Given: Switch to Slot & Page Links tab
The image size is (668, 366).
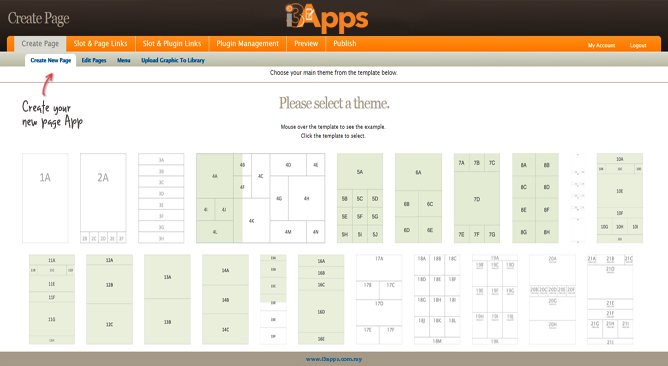Looking at the screenshot, I should pos(100,43).
